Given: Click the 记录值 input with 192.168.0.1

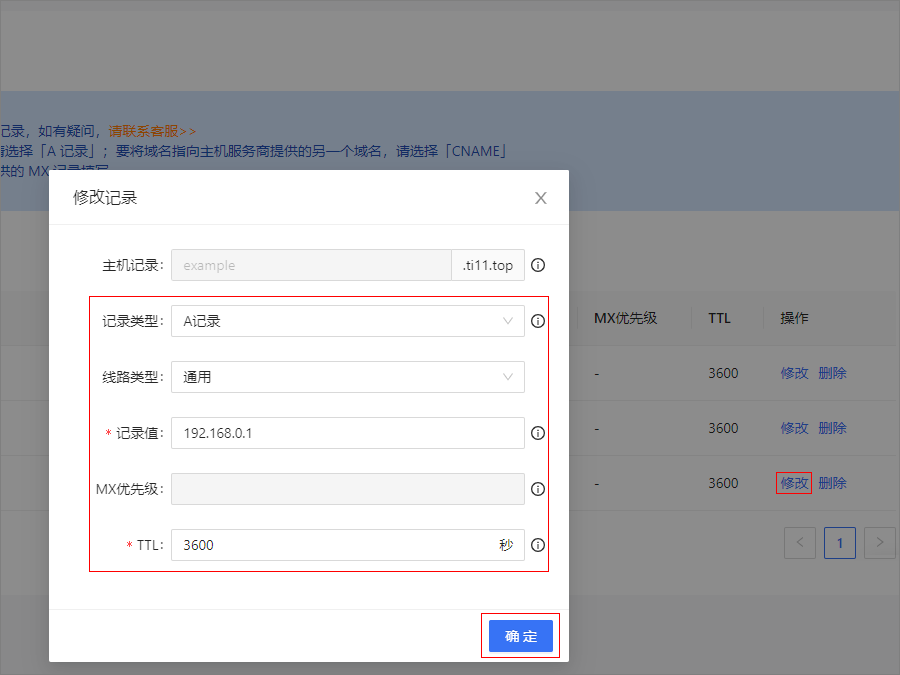Looking at the screenshot, I should [348, 433].
